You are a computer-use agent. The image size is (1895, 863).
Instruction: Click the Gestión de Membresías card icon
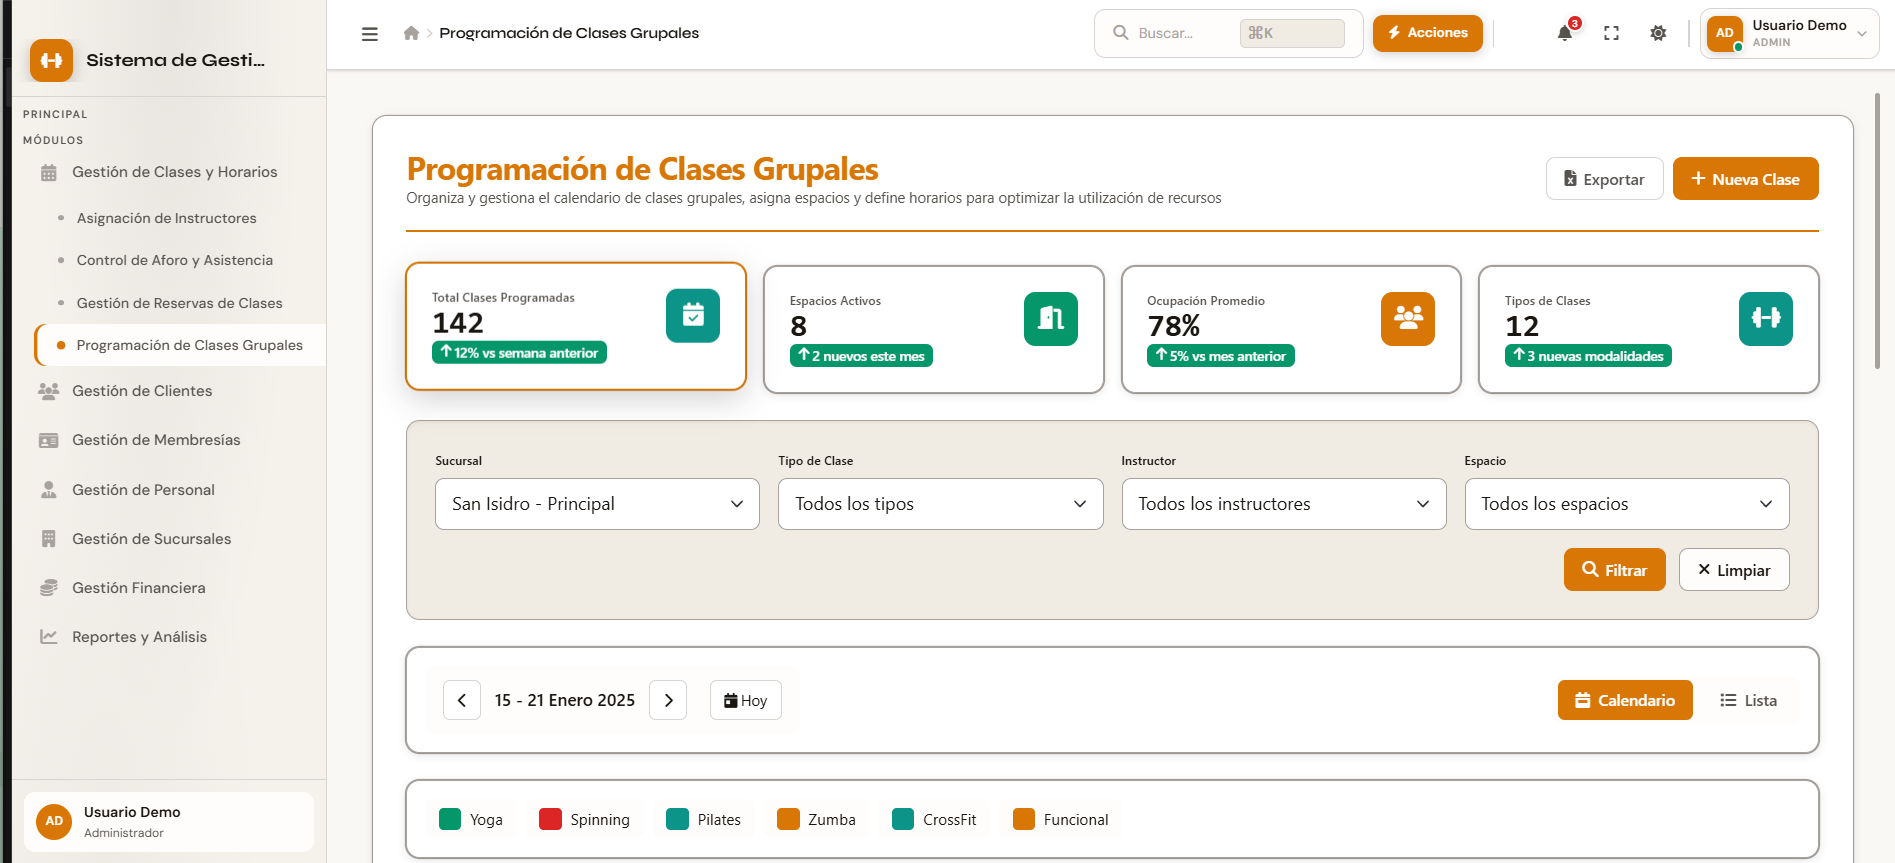pyautogui.click(x=48, y=440)
